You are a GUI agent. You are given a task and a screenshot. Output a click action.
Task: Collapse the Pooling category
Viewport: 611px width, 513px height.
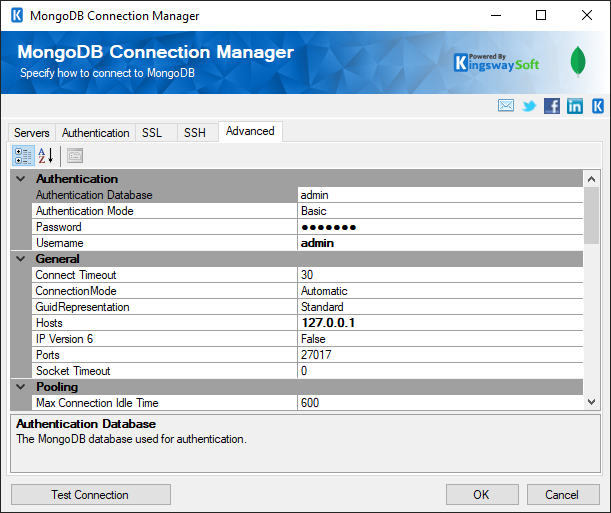click(21, 387)
